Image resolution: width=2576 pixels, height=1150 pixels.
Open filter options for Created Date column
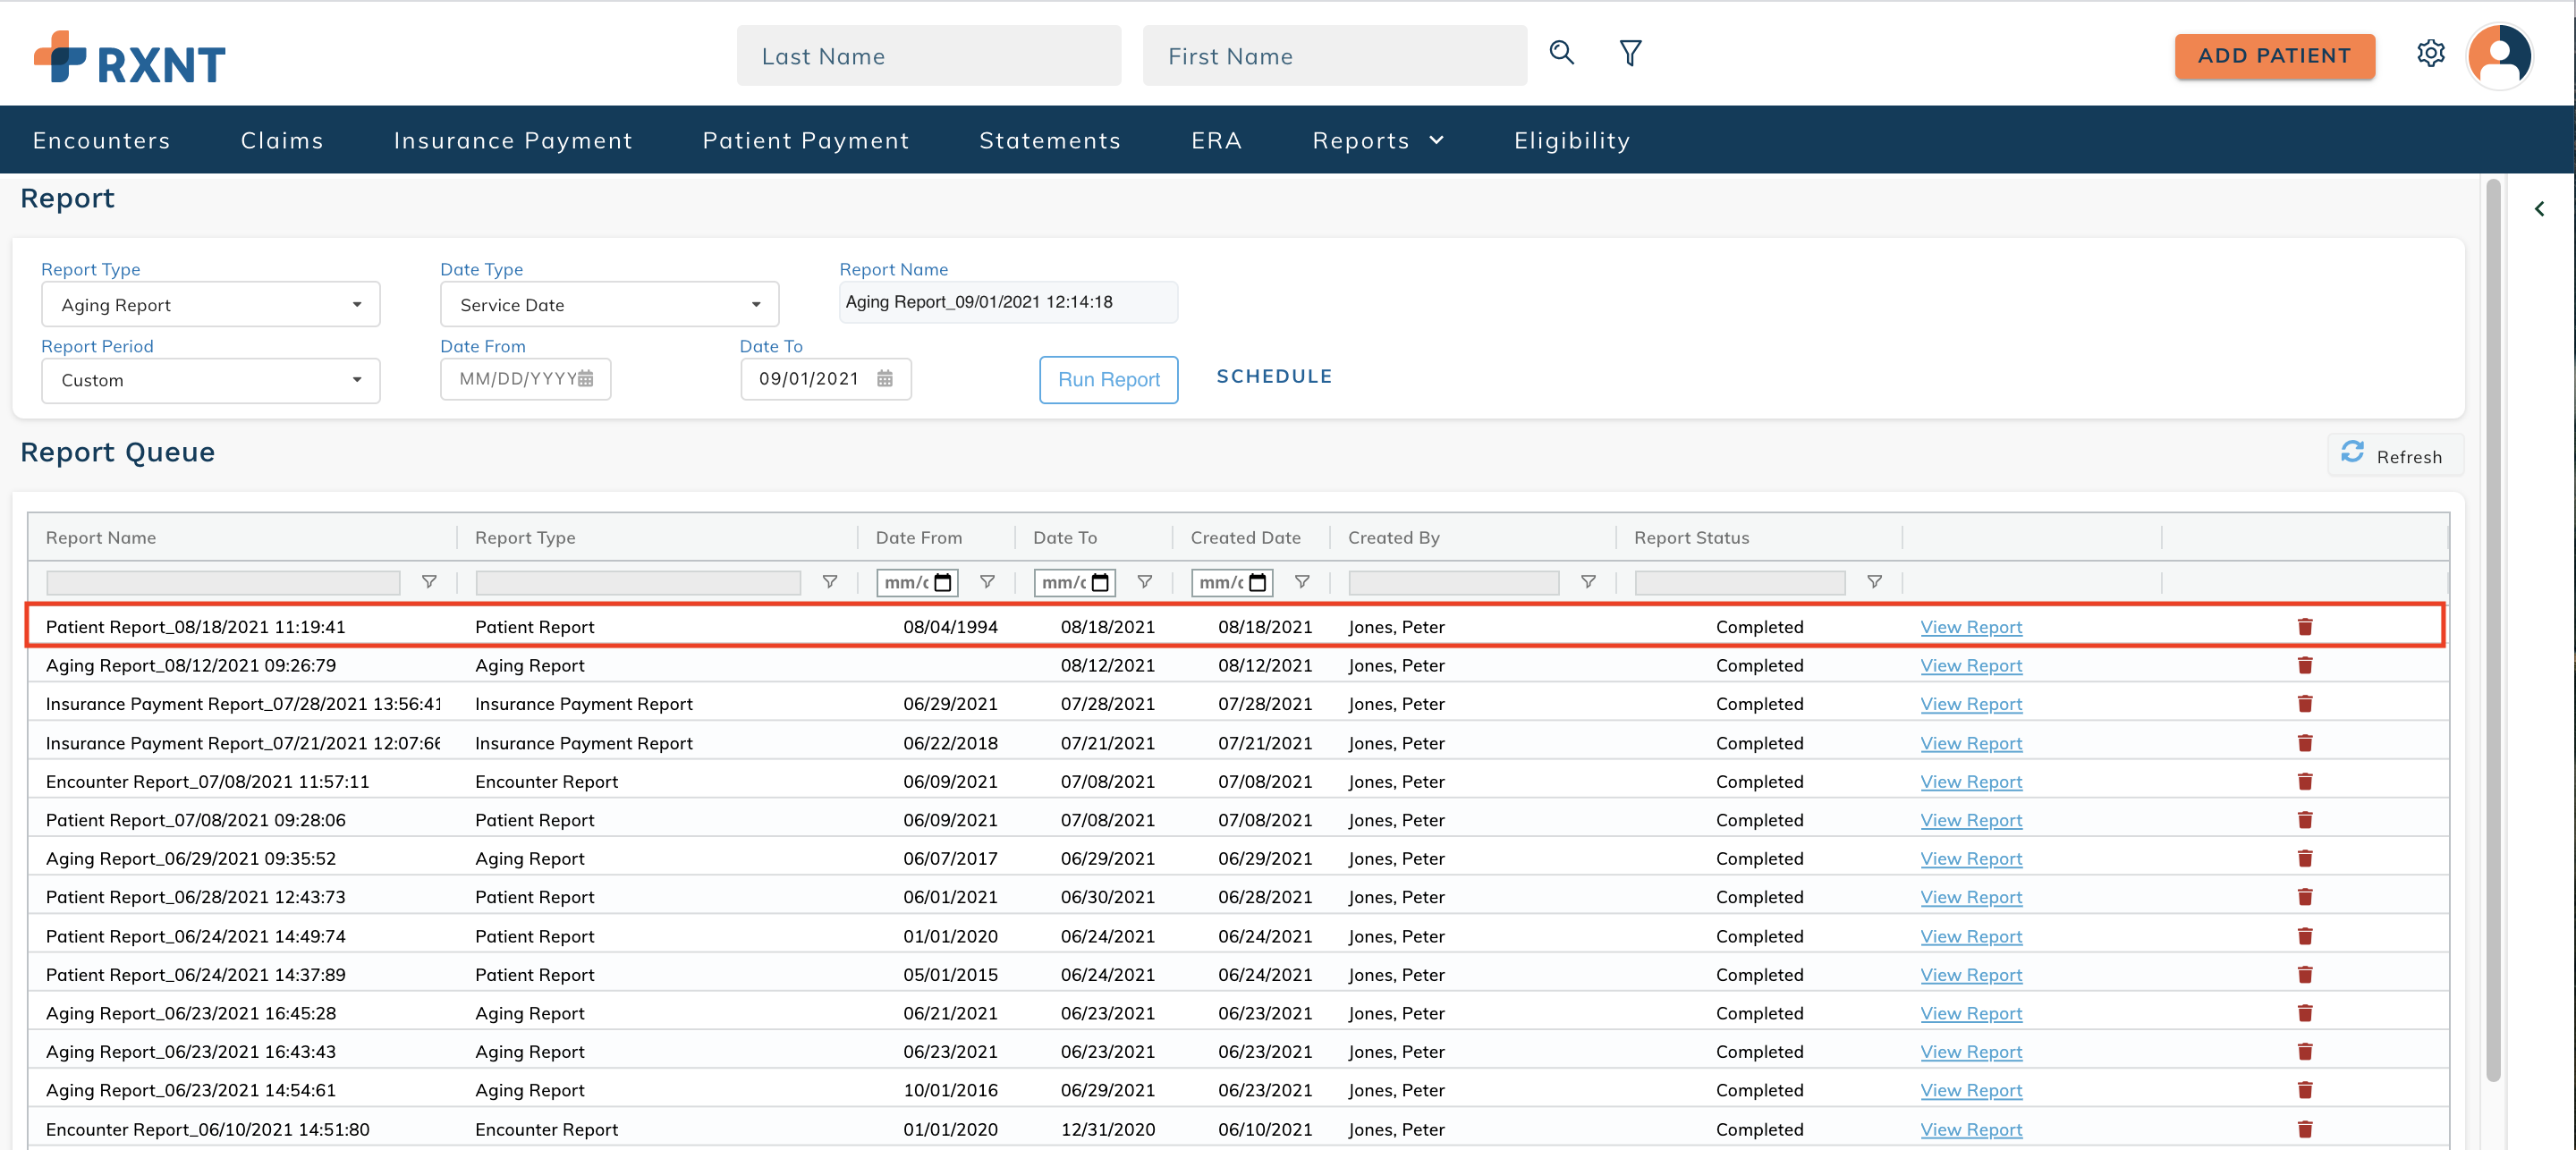(1302, 582)
